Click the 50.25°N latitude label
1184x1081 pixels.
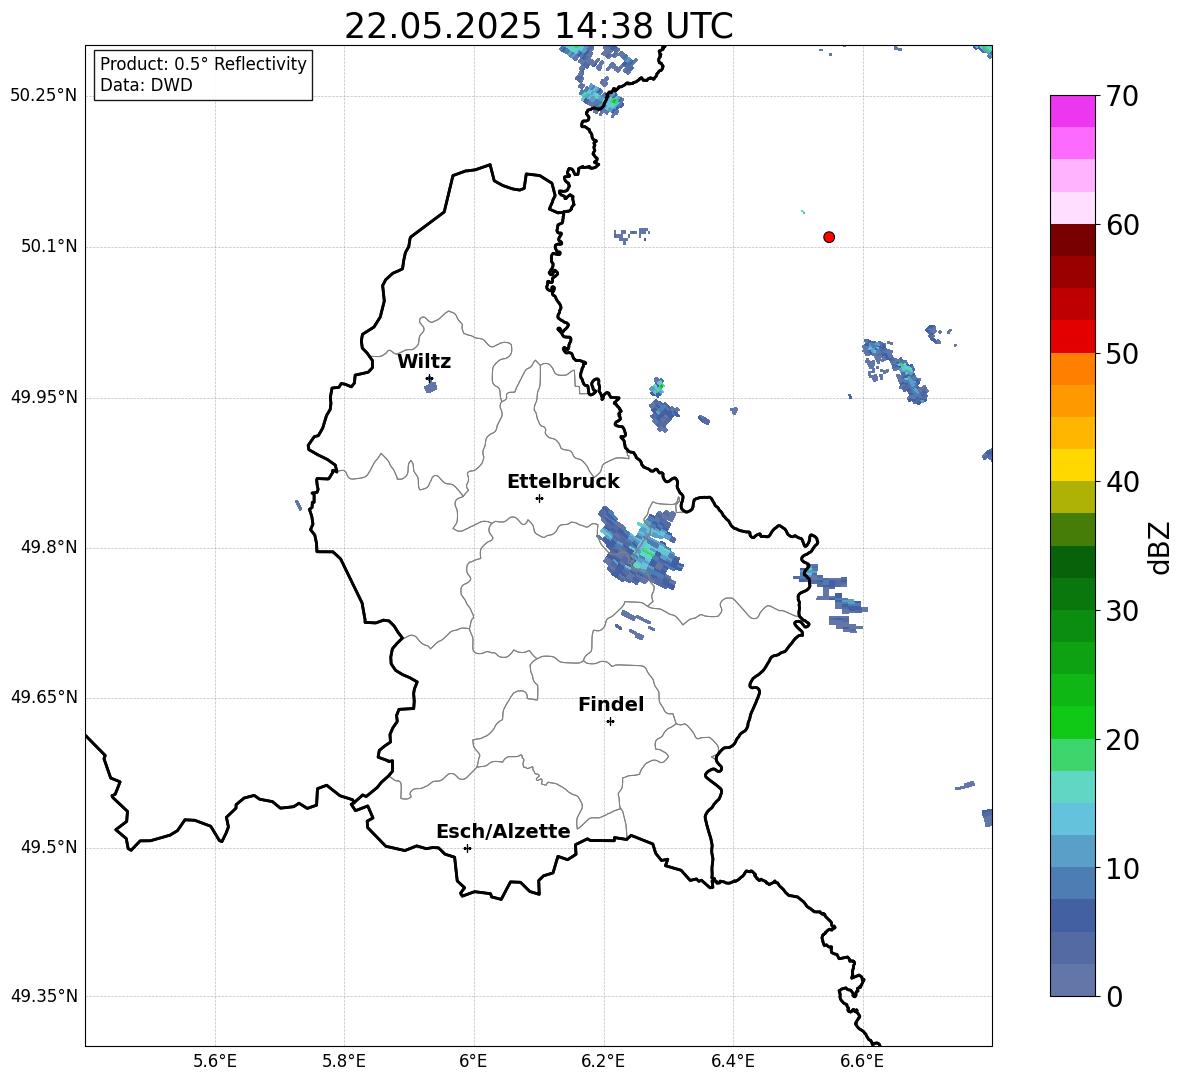(x=44, y=96)
